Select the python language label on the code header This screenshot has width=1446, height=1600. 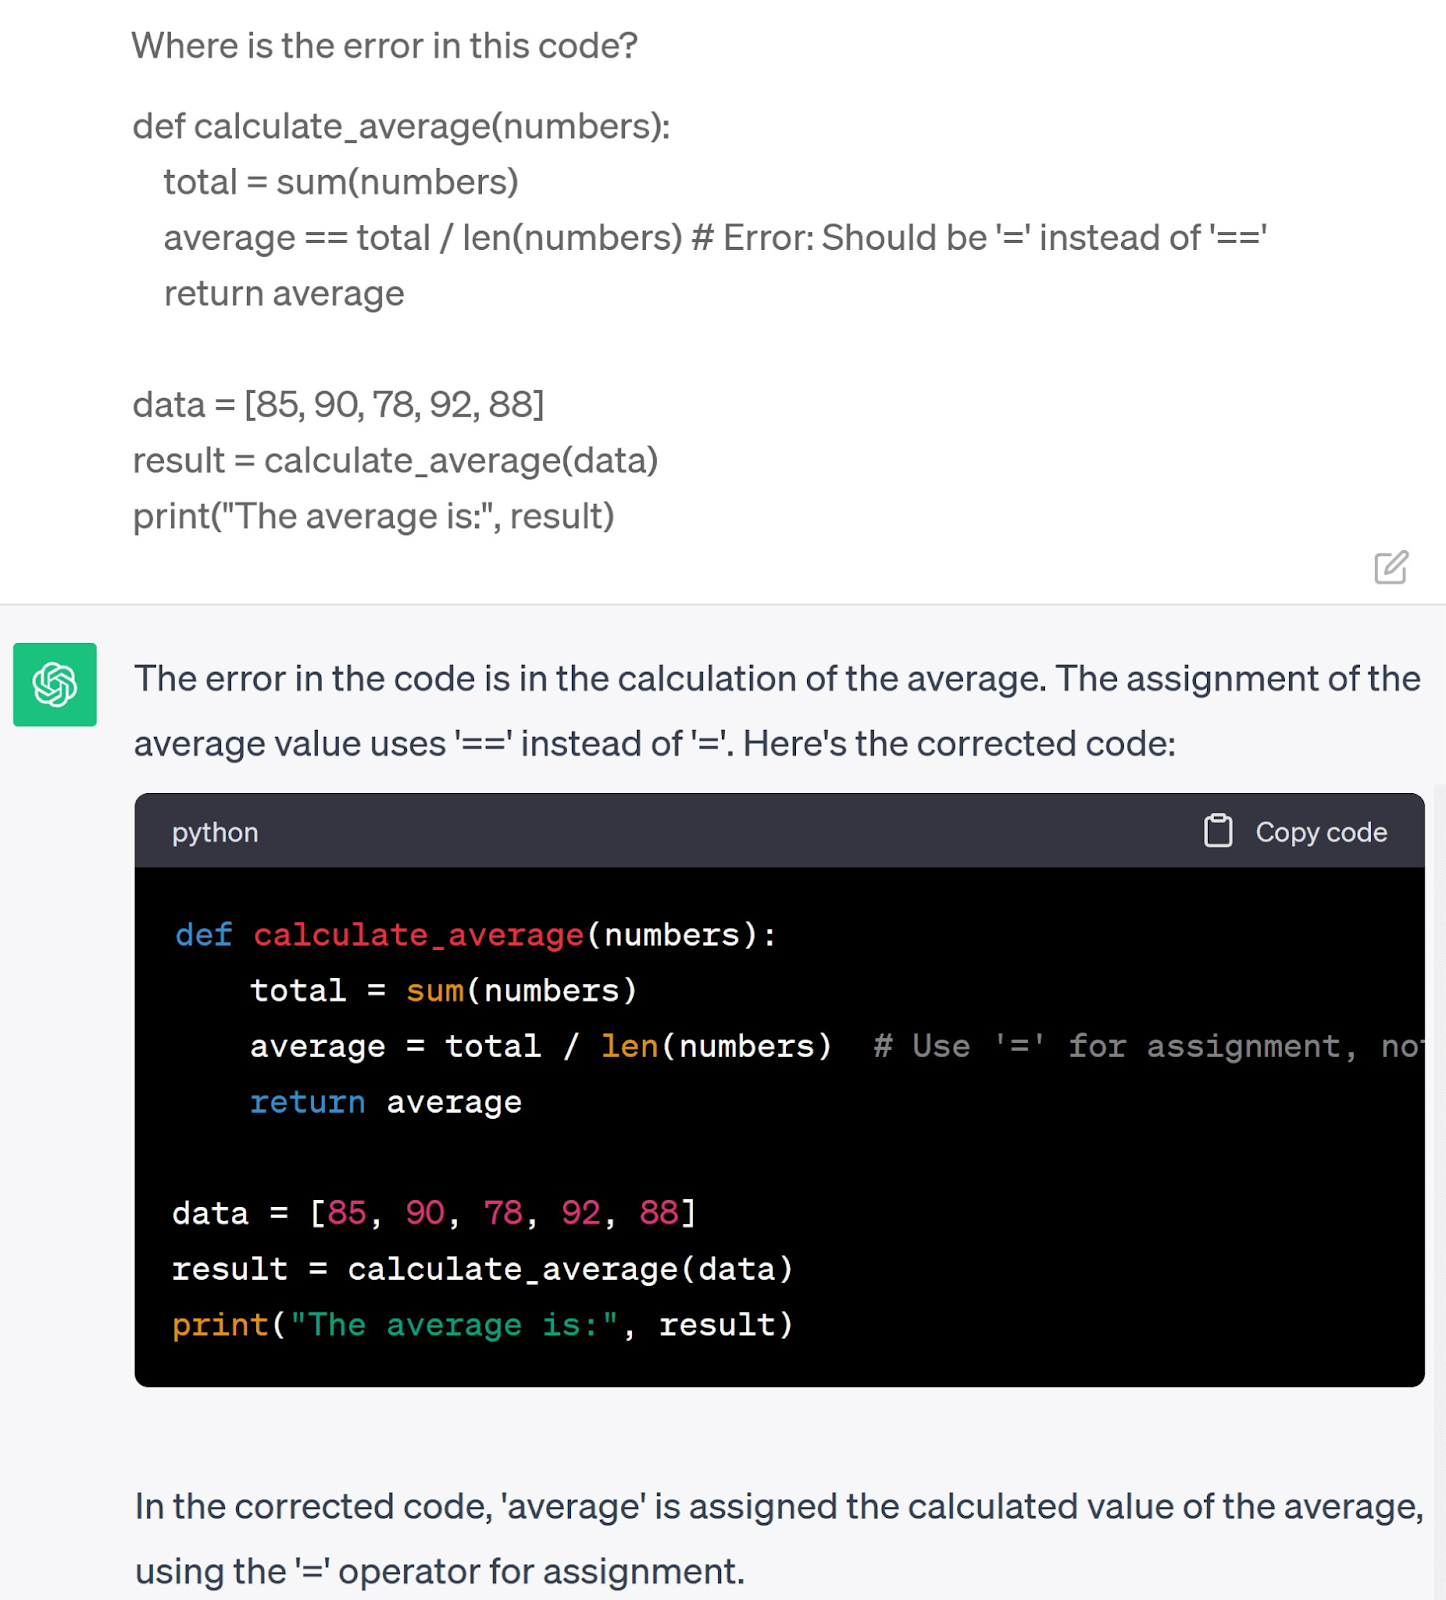pyautogui.click(x=214, y=832)
